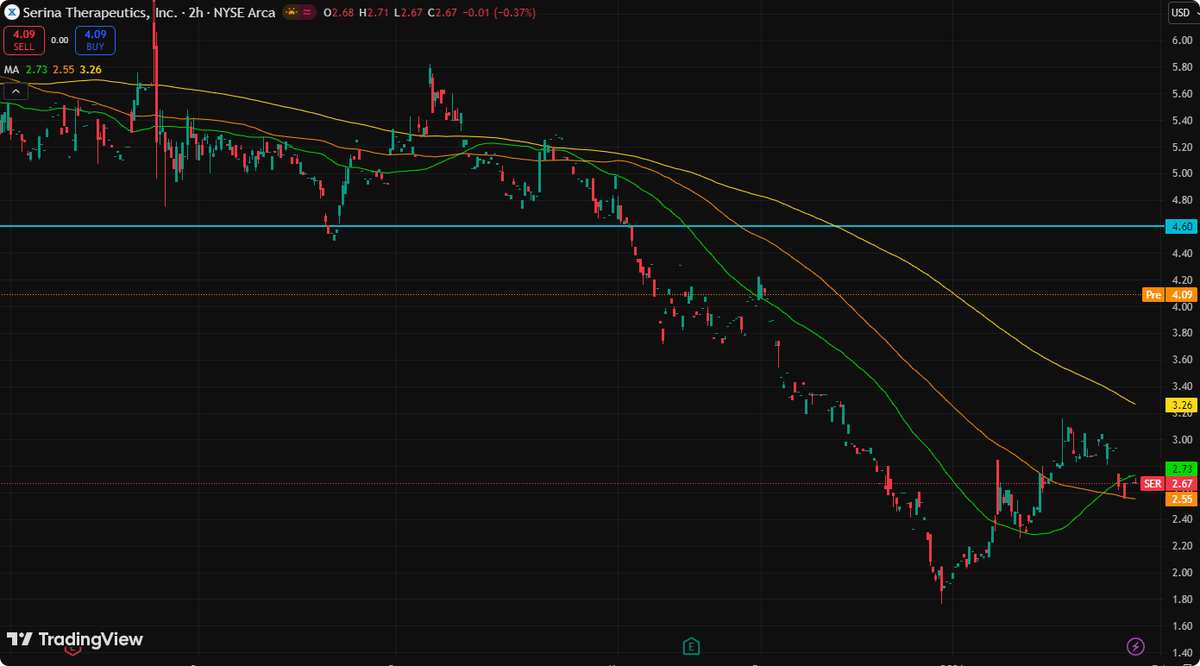Click the 6.00 price axis label

pos(1182,40)
